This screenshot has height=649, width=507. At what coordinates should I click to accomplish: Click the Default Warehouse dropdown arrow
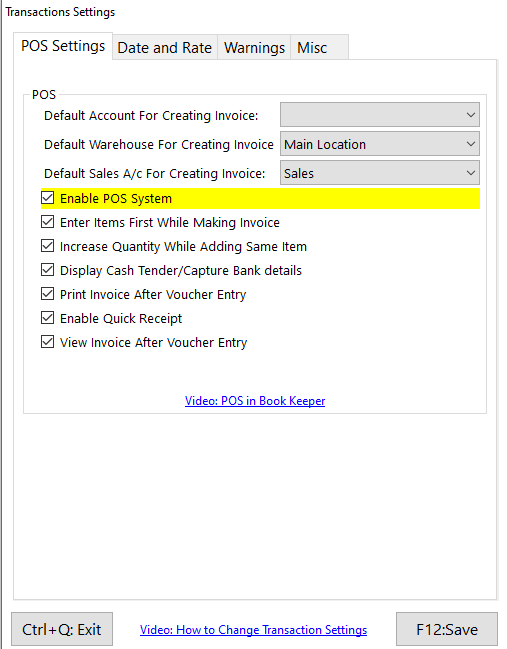pos(471,144)
